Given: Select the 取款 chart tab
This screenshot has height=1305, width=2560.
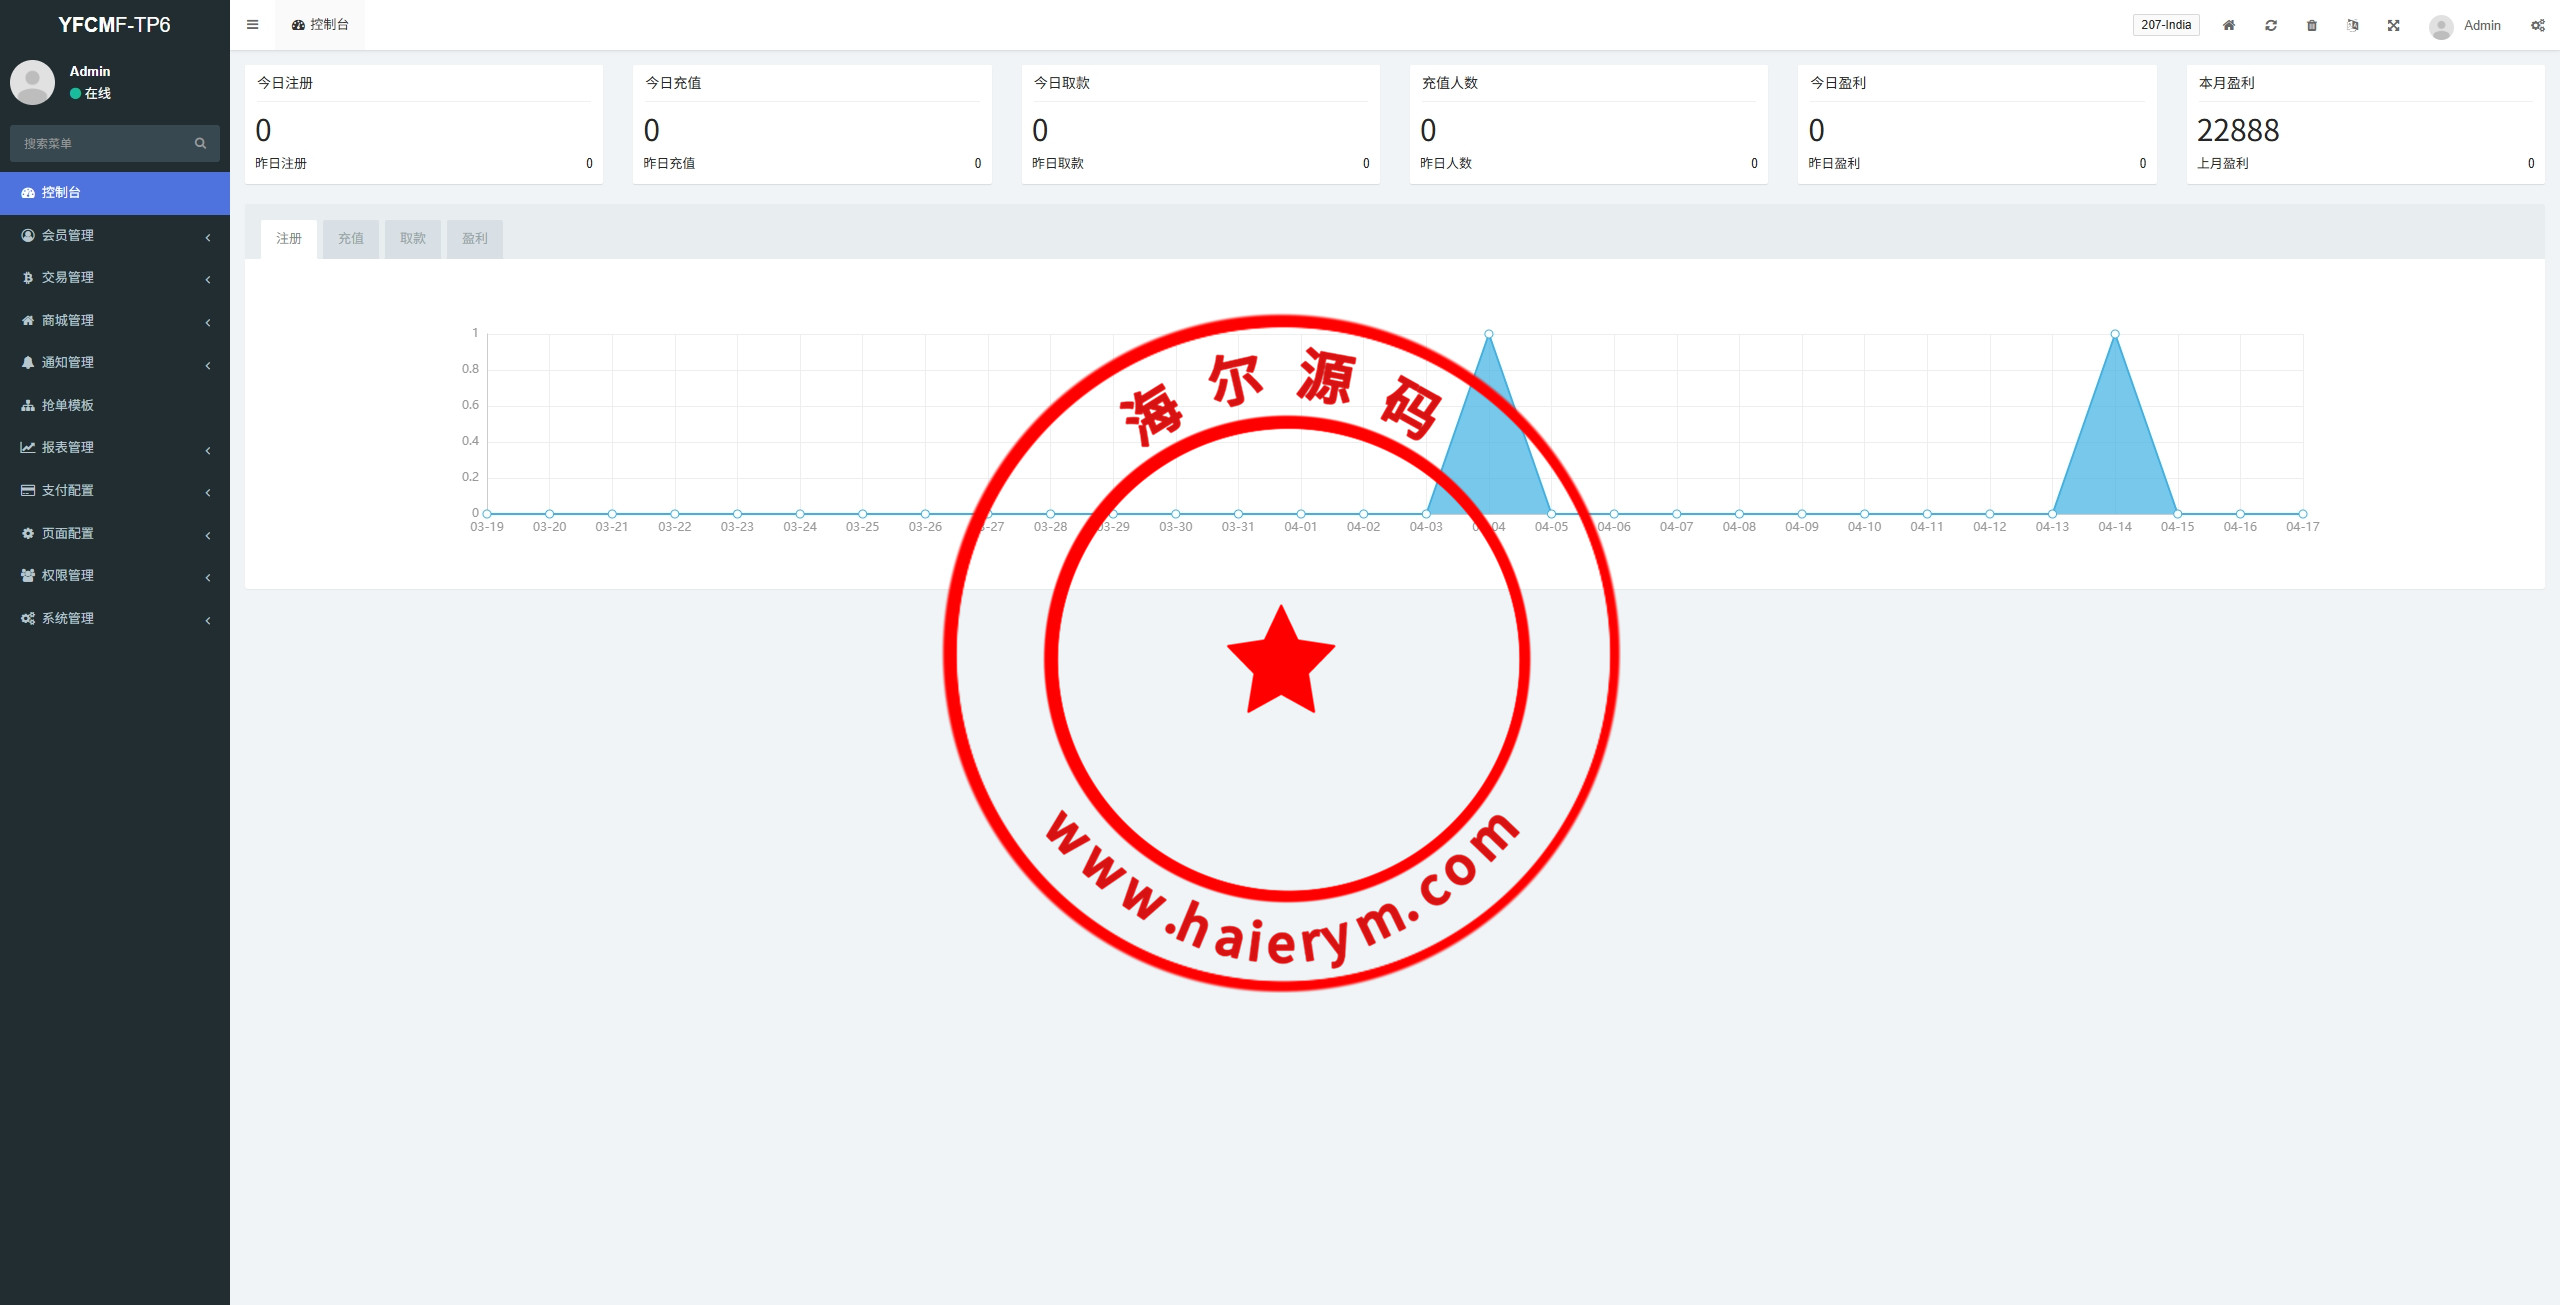Looking at the screenshot, I should point(413,239).
